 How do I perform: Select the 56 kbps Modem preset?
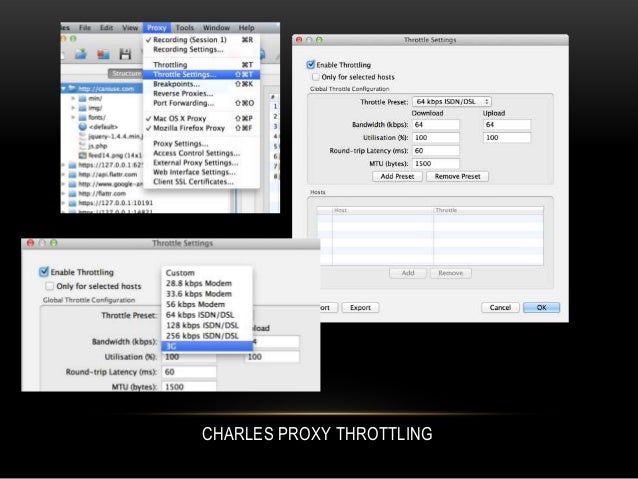(207, 304)
